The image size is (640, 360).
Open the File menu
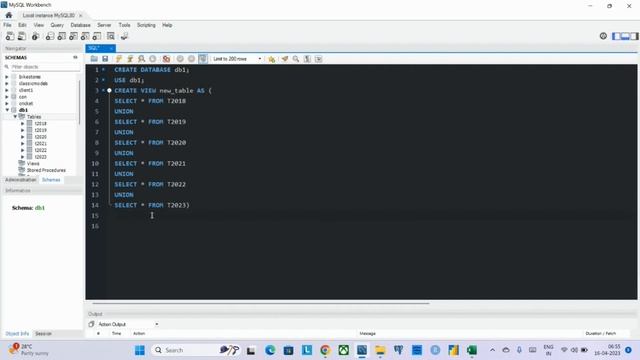point(7,25)
